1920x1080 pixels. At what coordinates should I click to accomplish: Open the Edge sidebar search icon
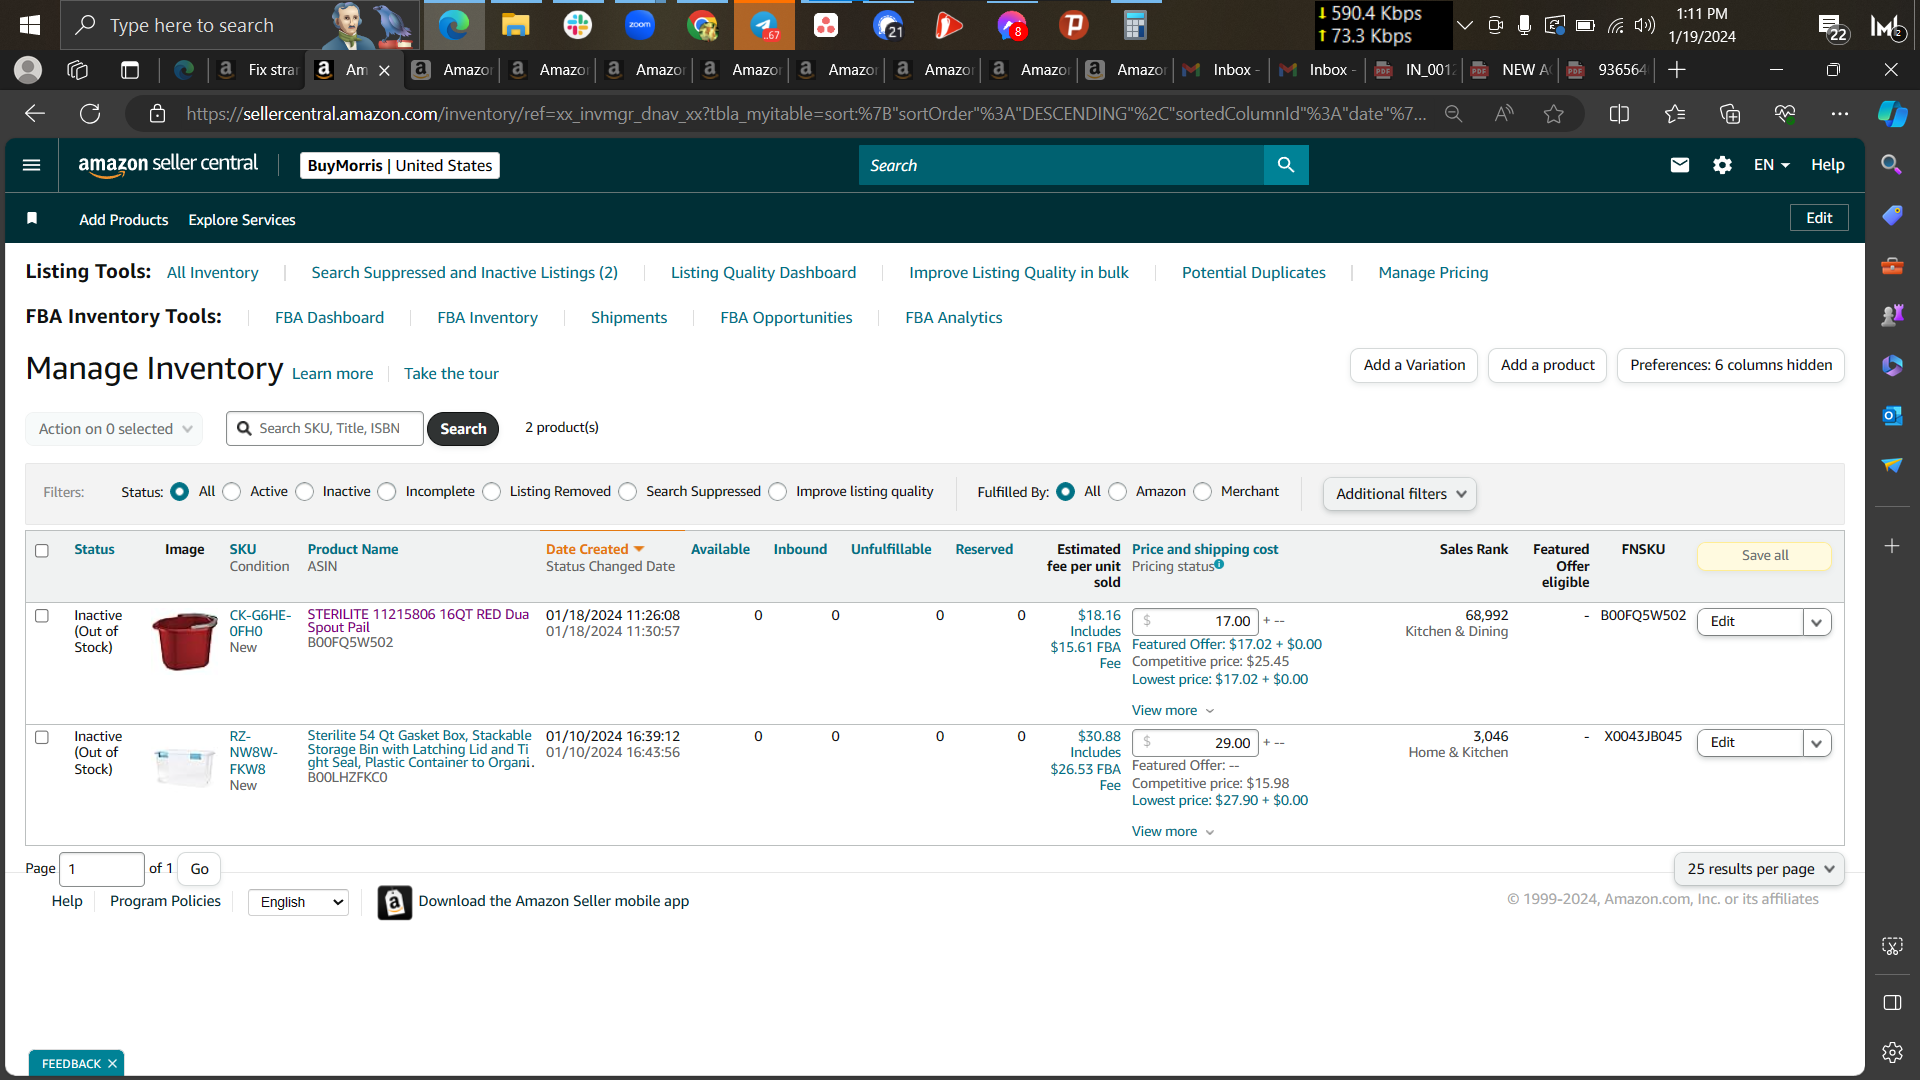tap(1892, 164)
